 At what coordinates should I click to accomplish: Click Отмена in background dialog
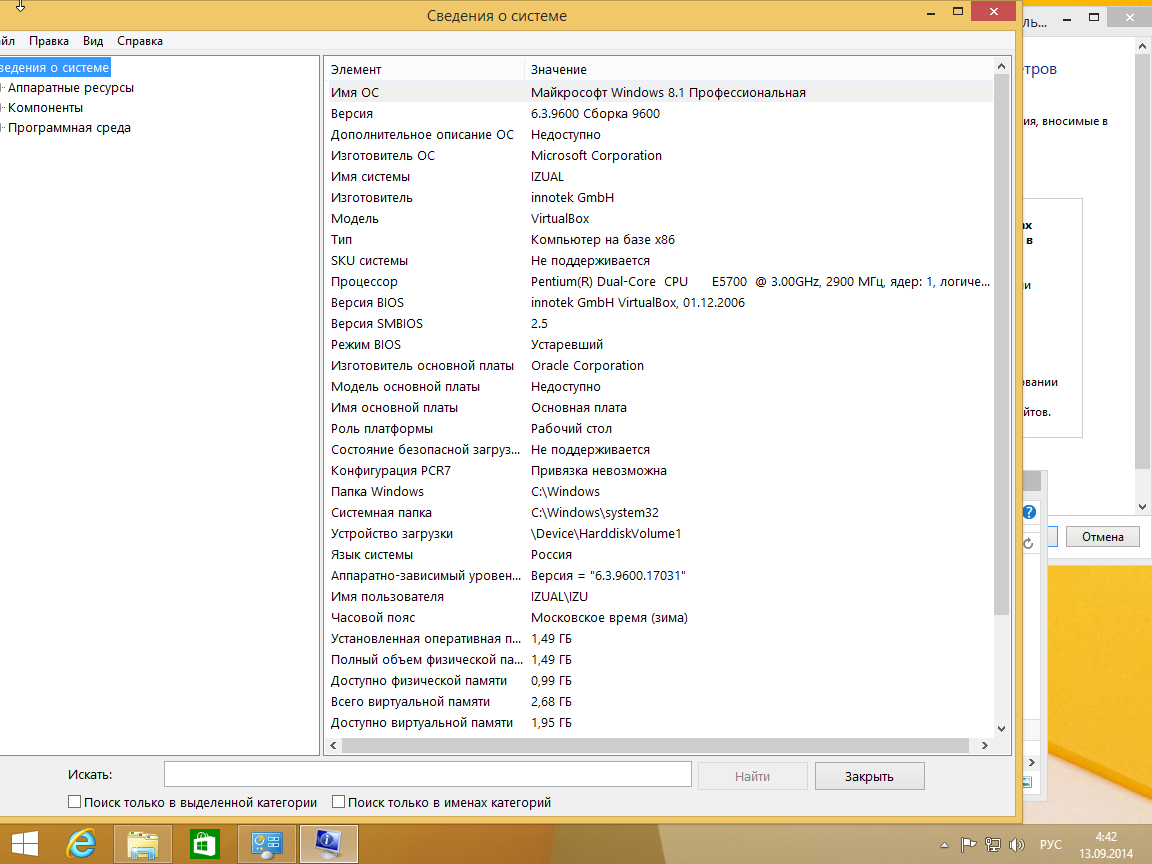click(1103, 536)
